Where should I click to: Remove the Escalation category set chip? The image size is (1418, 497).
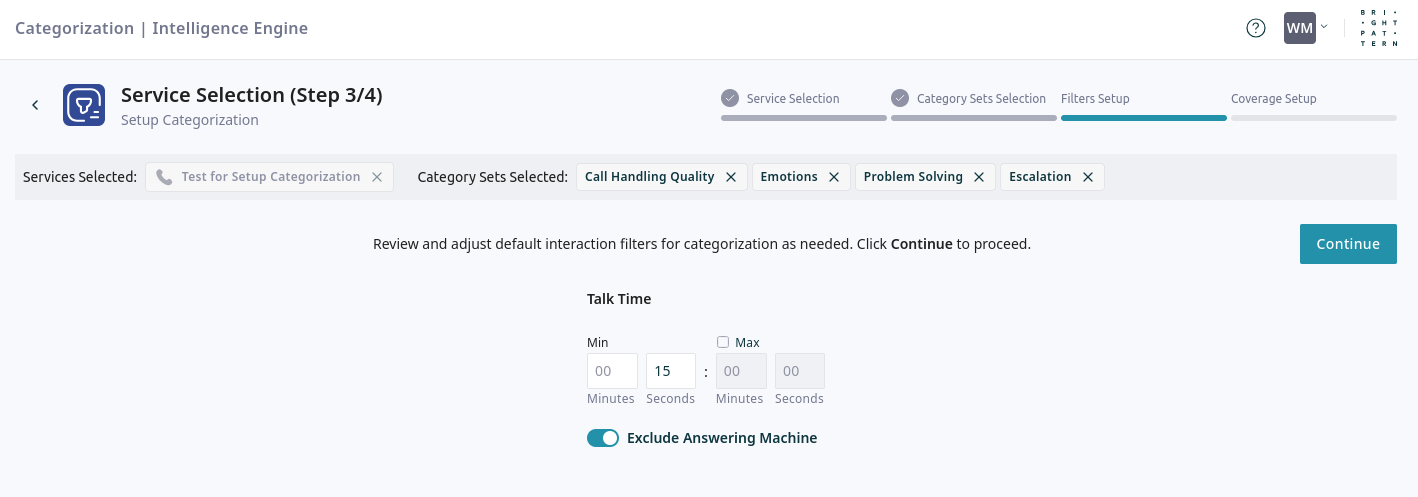(1088, 177)
